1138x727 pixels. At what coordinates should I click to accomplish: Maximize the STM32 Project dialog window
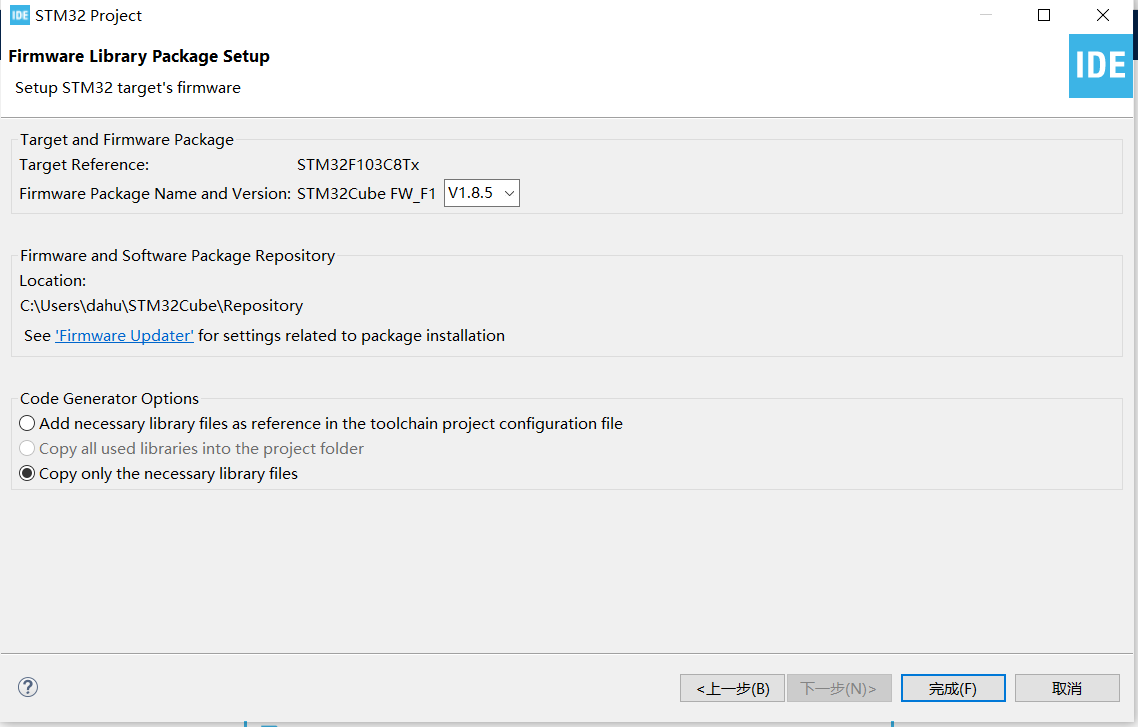click(1044, 15)
